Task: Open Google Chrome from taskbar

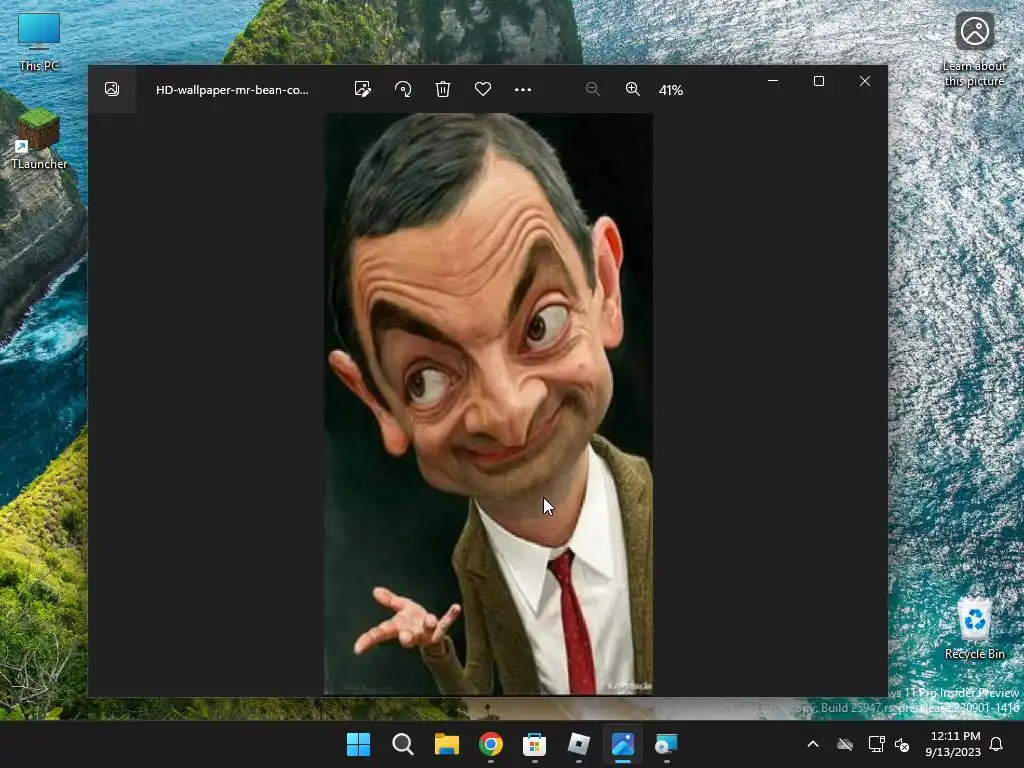Action: coord(490,744)
